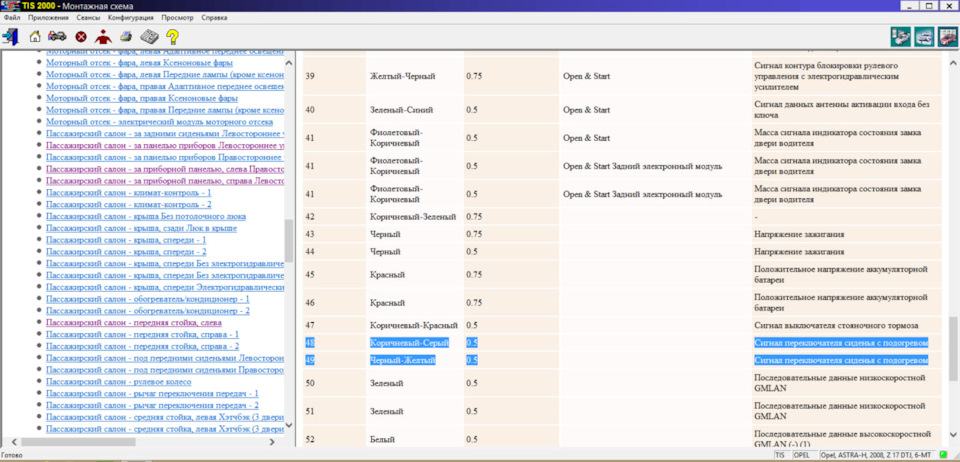Open link Пассажирский салон - рулевое колесо
Screen dimensions: 960x462
point(118,382)
